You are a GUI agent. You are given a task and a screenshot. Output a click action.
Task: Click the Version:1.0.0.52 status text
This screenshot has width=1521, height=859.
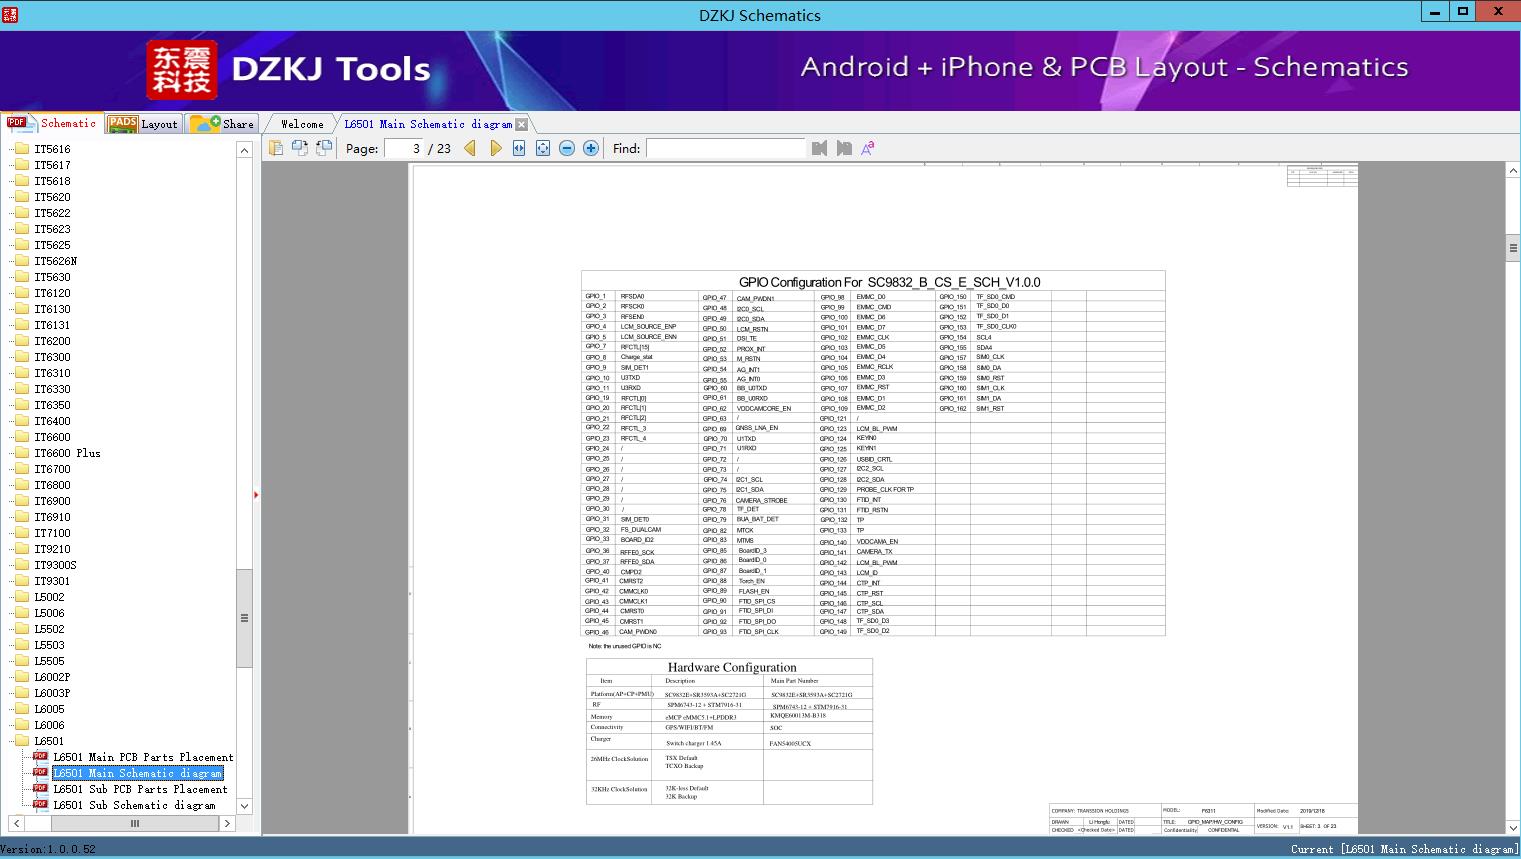point(48,849)
